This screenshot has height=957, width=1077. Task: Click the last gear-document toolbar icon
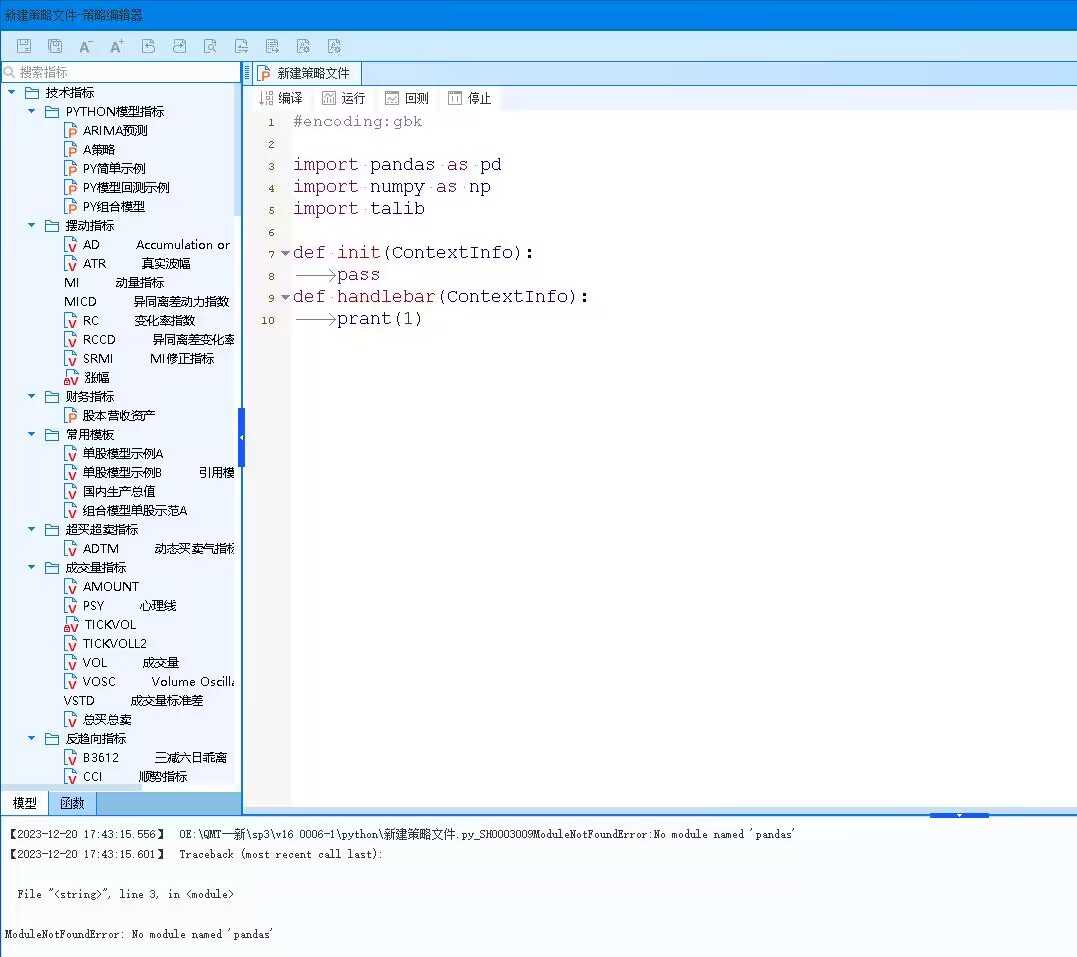[x=335, y=46]
